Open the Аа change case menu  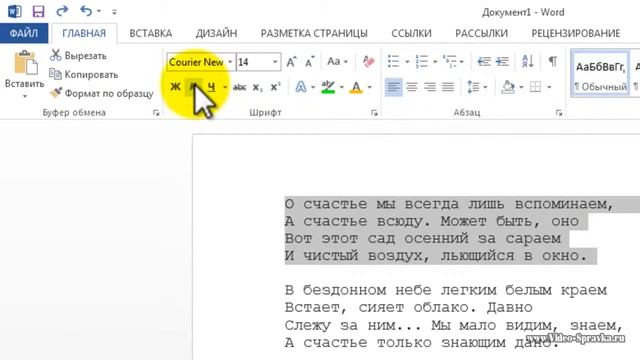coord(337,62)
